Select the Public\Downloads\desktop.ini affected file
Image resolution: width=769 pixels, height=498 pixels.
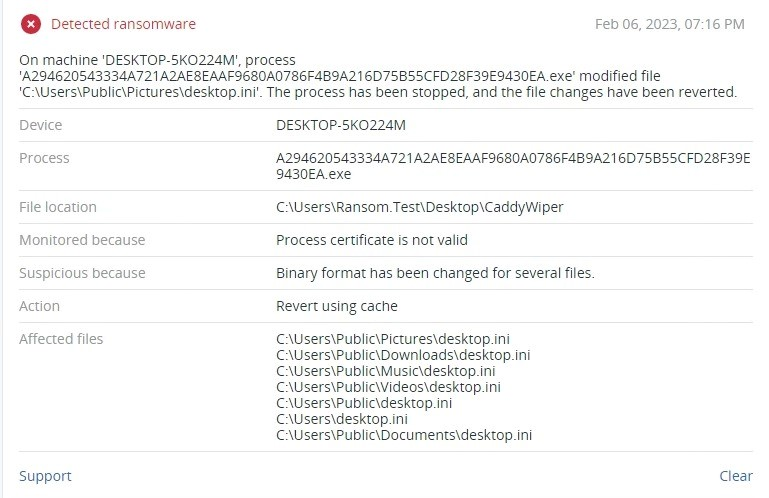click(x=403, y=355)
